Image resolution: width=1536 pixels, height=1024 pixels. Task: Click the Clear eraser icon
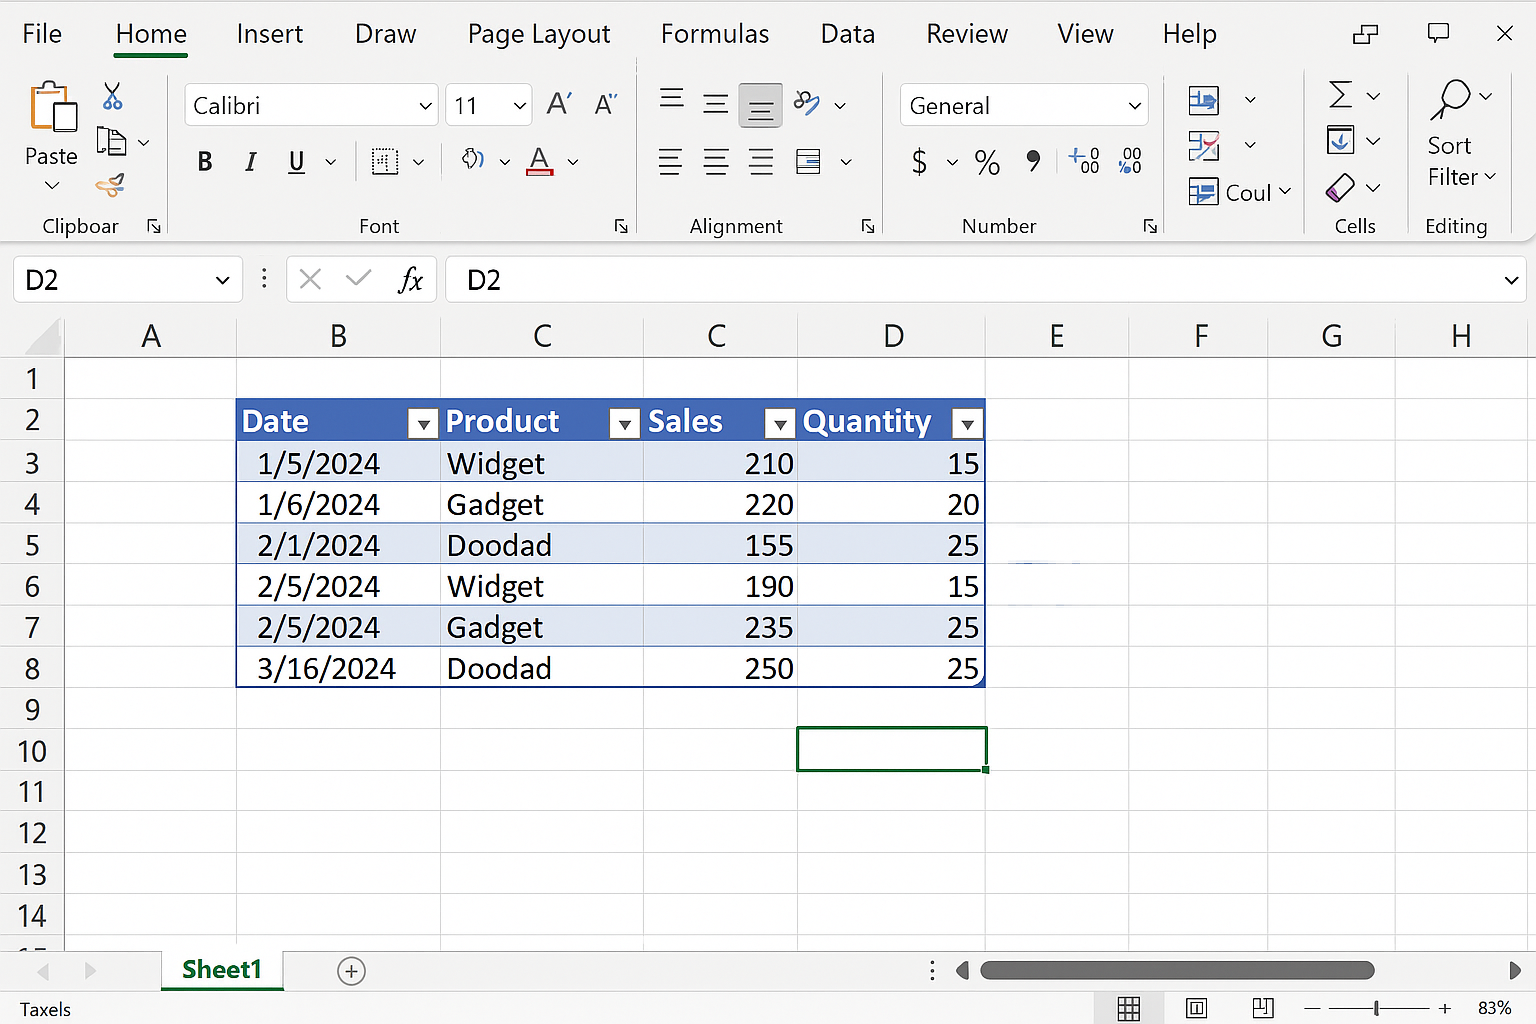(1340, 187)
